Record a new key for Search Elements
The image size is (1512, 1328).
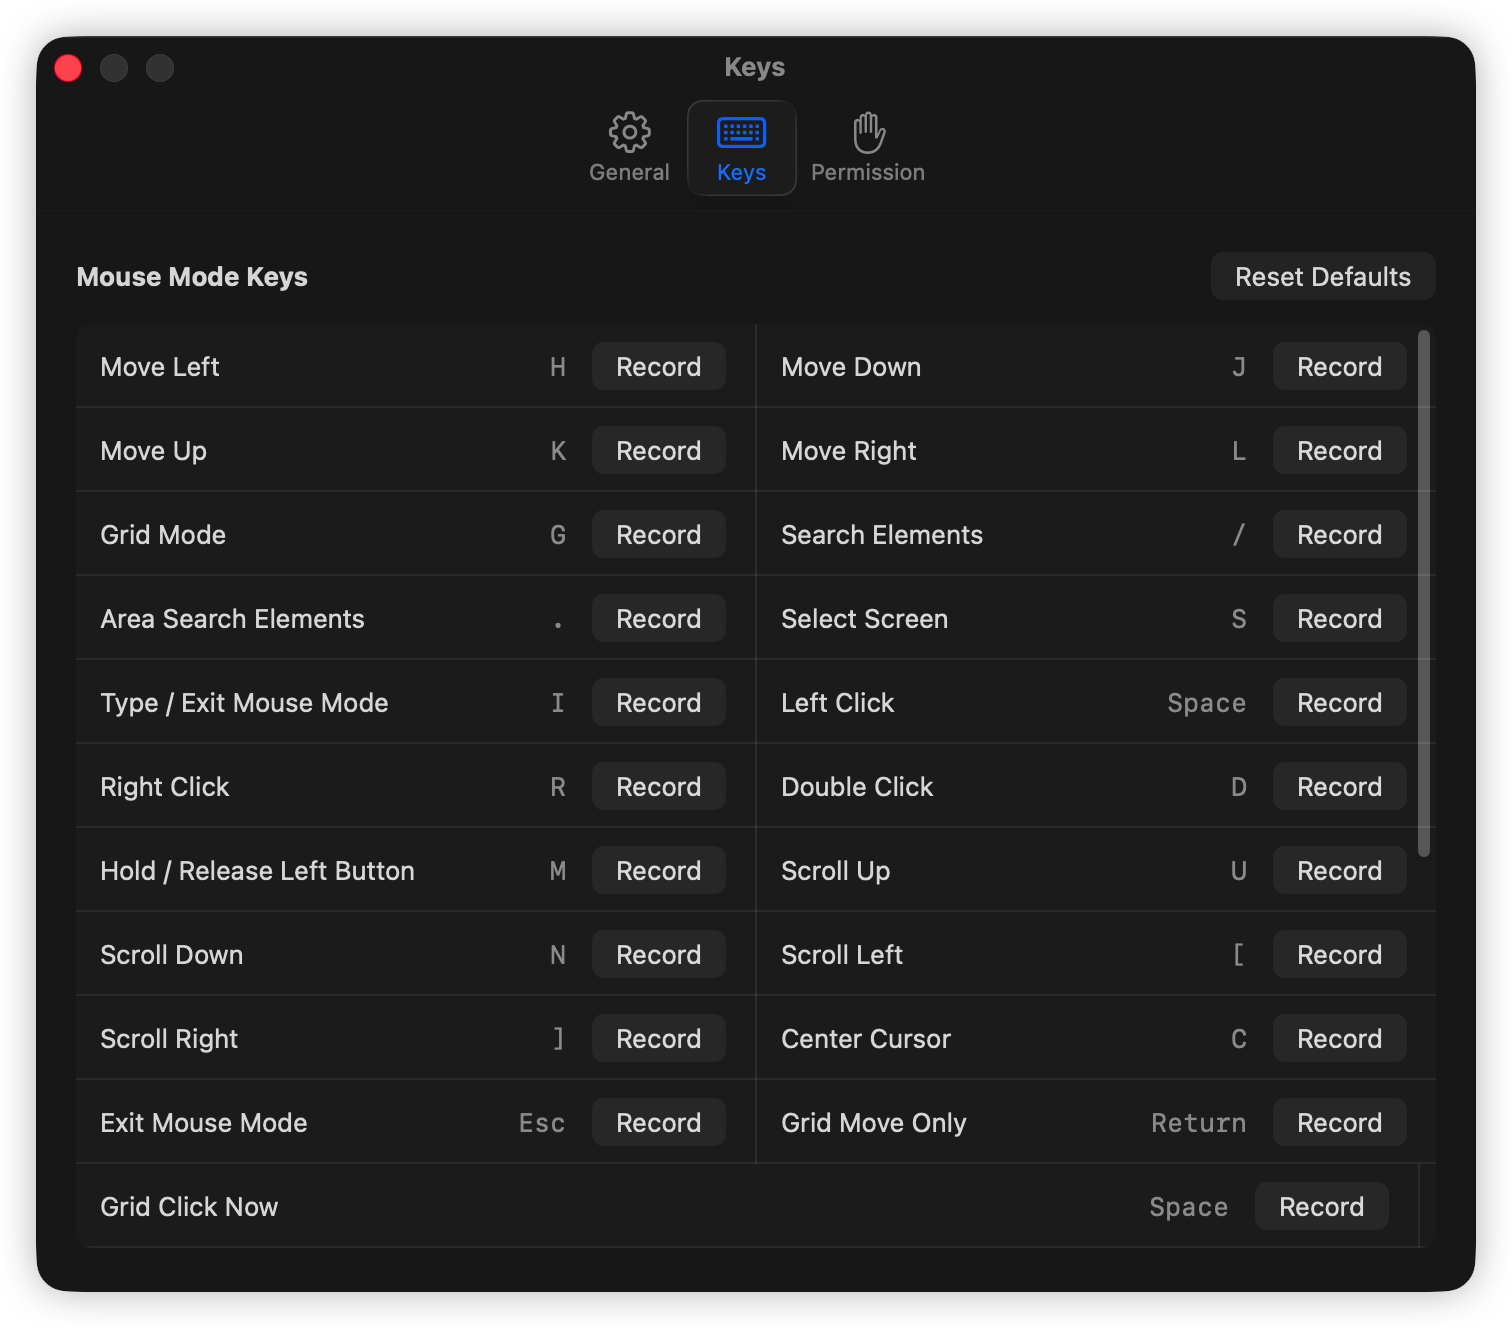tap(1339, 535)
